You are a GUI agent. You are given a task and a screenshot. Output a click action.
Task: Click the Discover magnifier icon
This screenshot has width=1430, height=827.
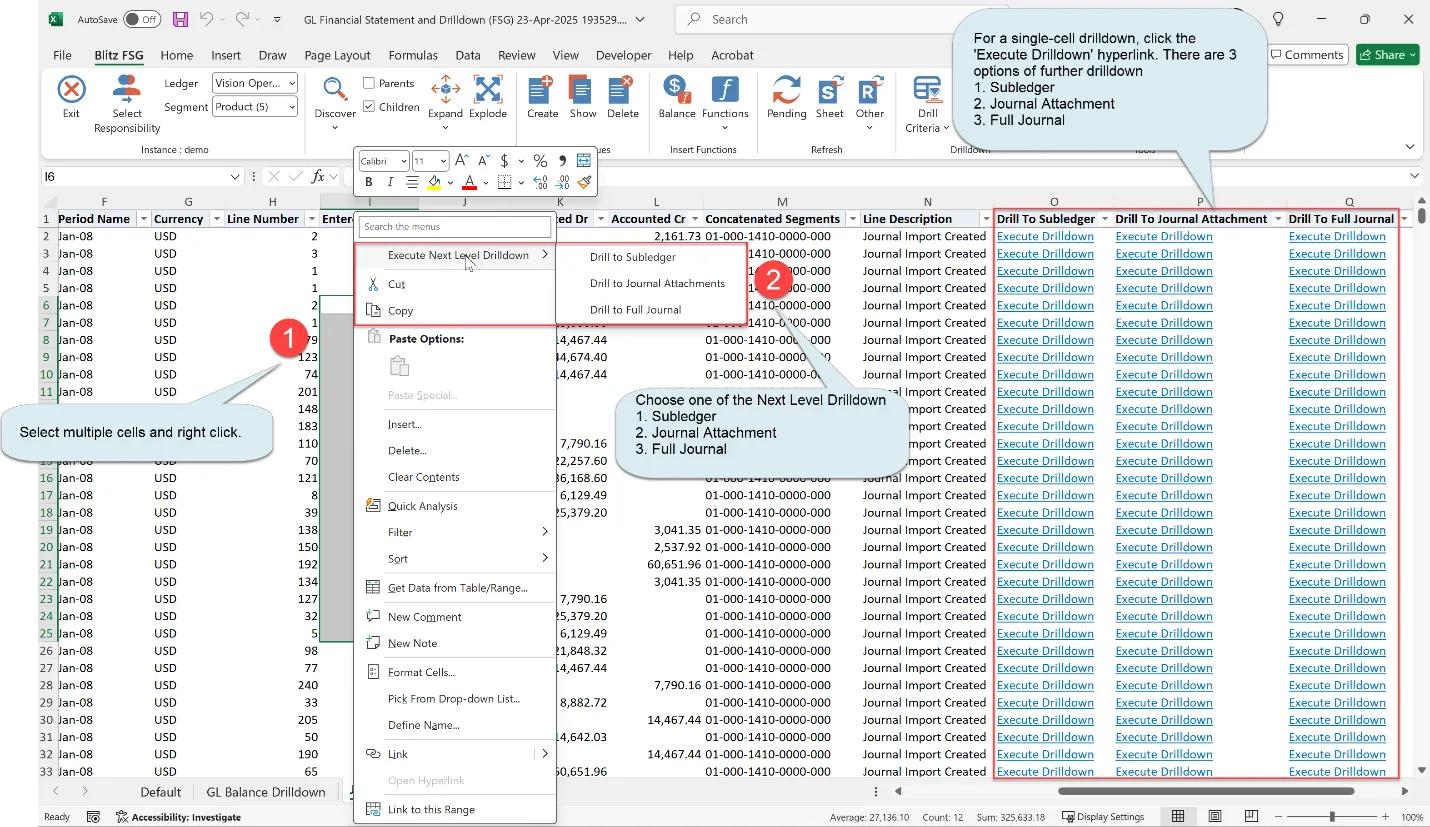tap(335, 90)
